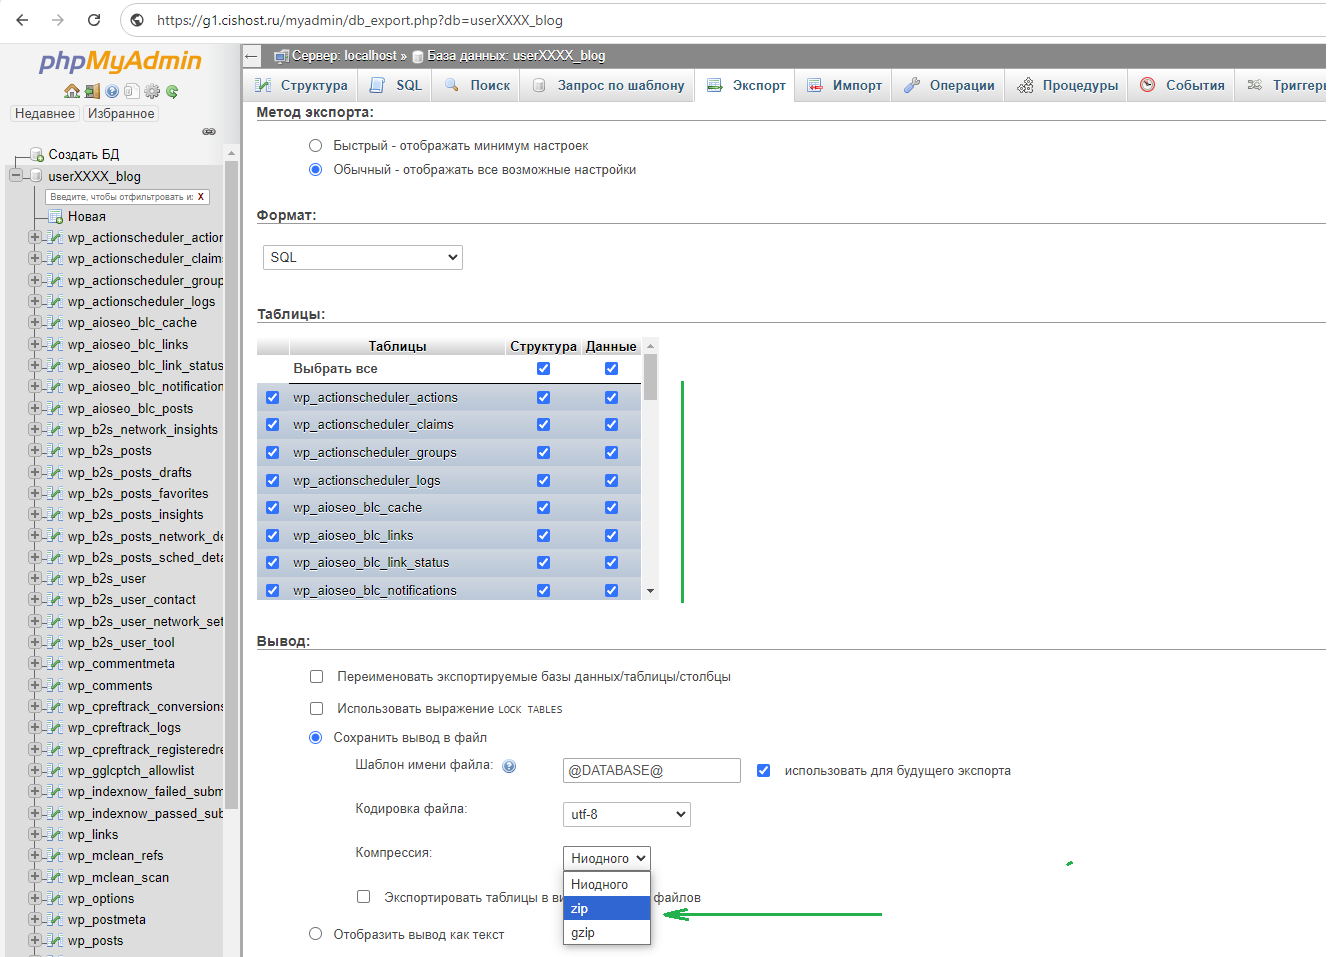Reload navigation panel with green refresh icon
The width and height of the screenshot is (1335, 957).
coord(172,91)
